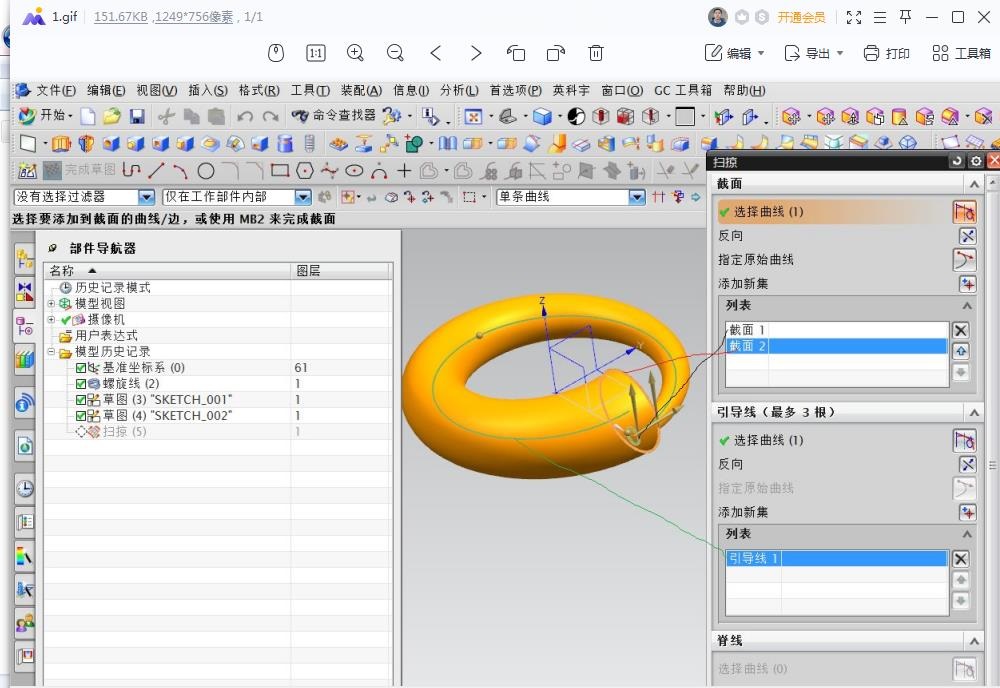The width and height of the screenshot is (1000, 688).
Task: Select the Circle sketch tool
Action: click(x=205, y=171)
